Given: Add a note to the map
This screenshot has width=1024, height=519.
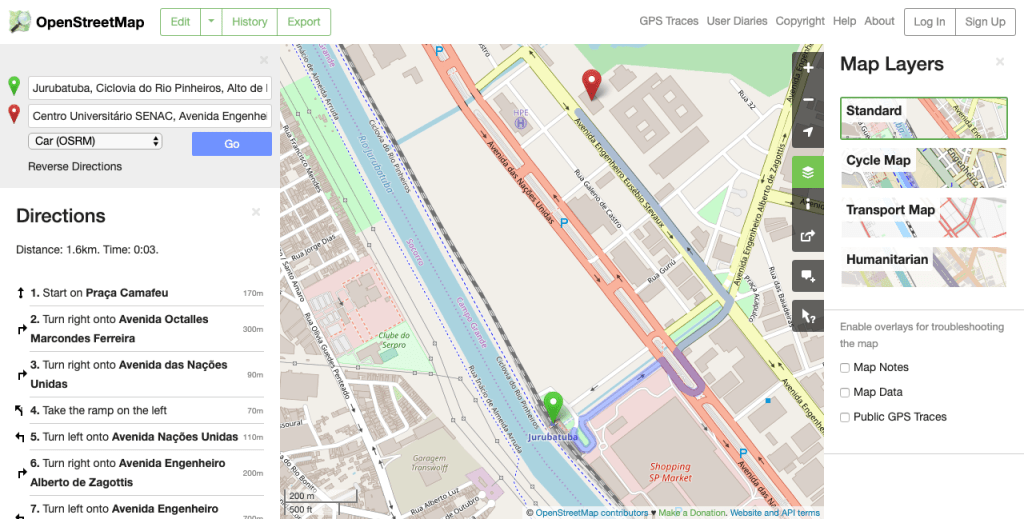Looking at the screenshot, I should click(808, 276).
